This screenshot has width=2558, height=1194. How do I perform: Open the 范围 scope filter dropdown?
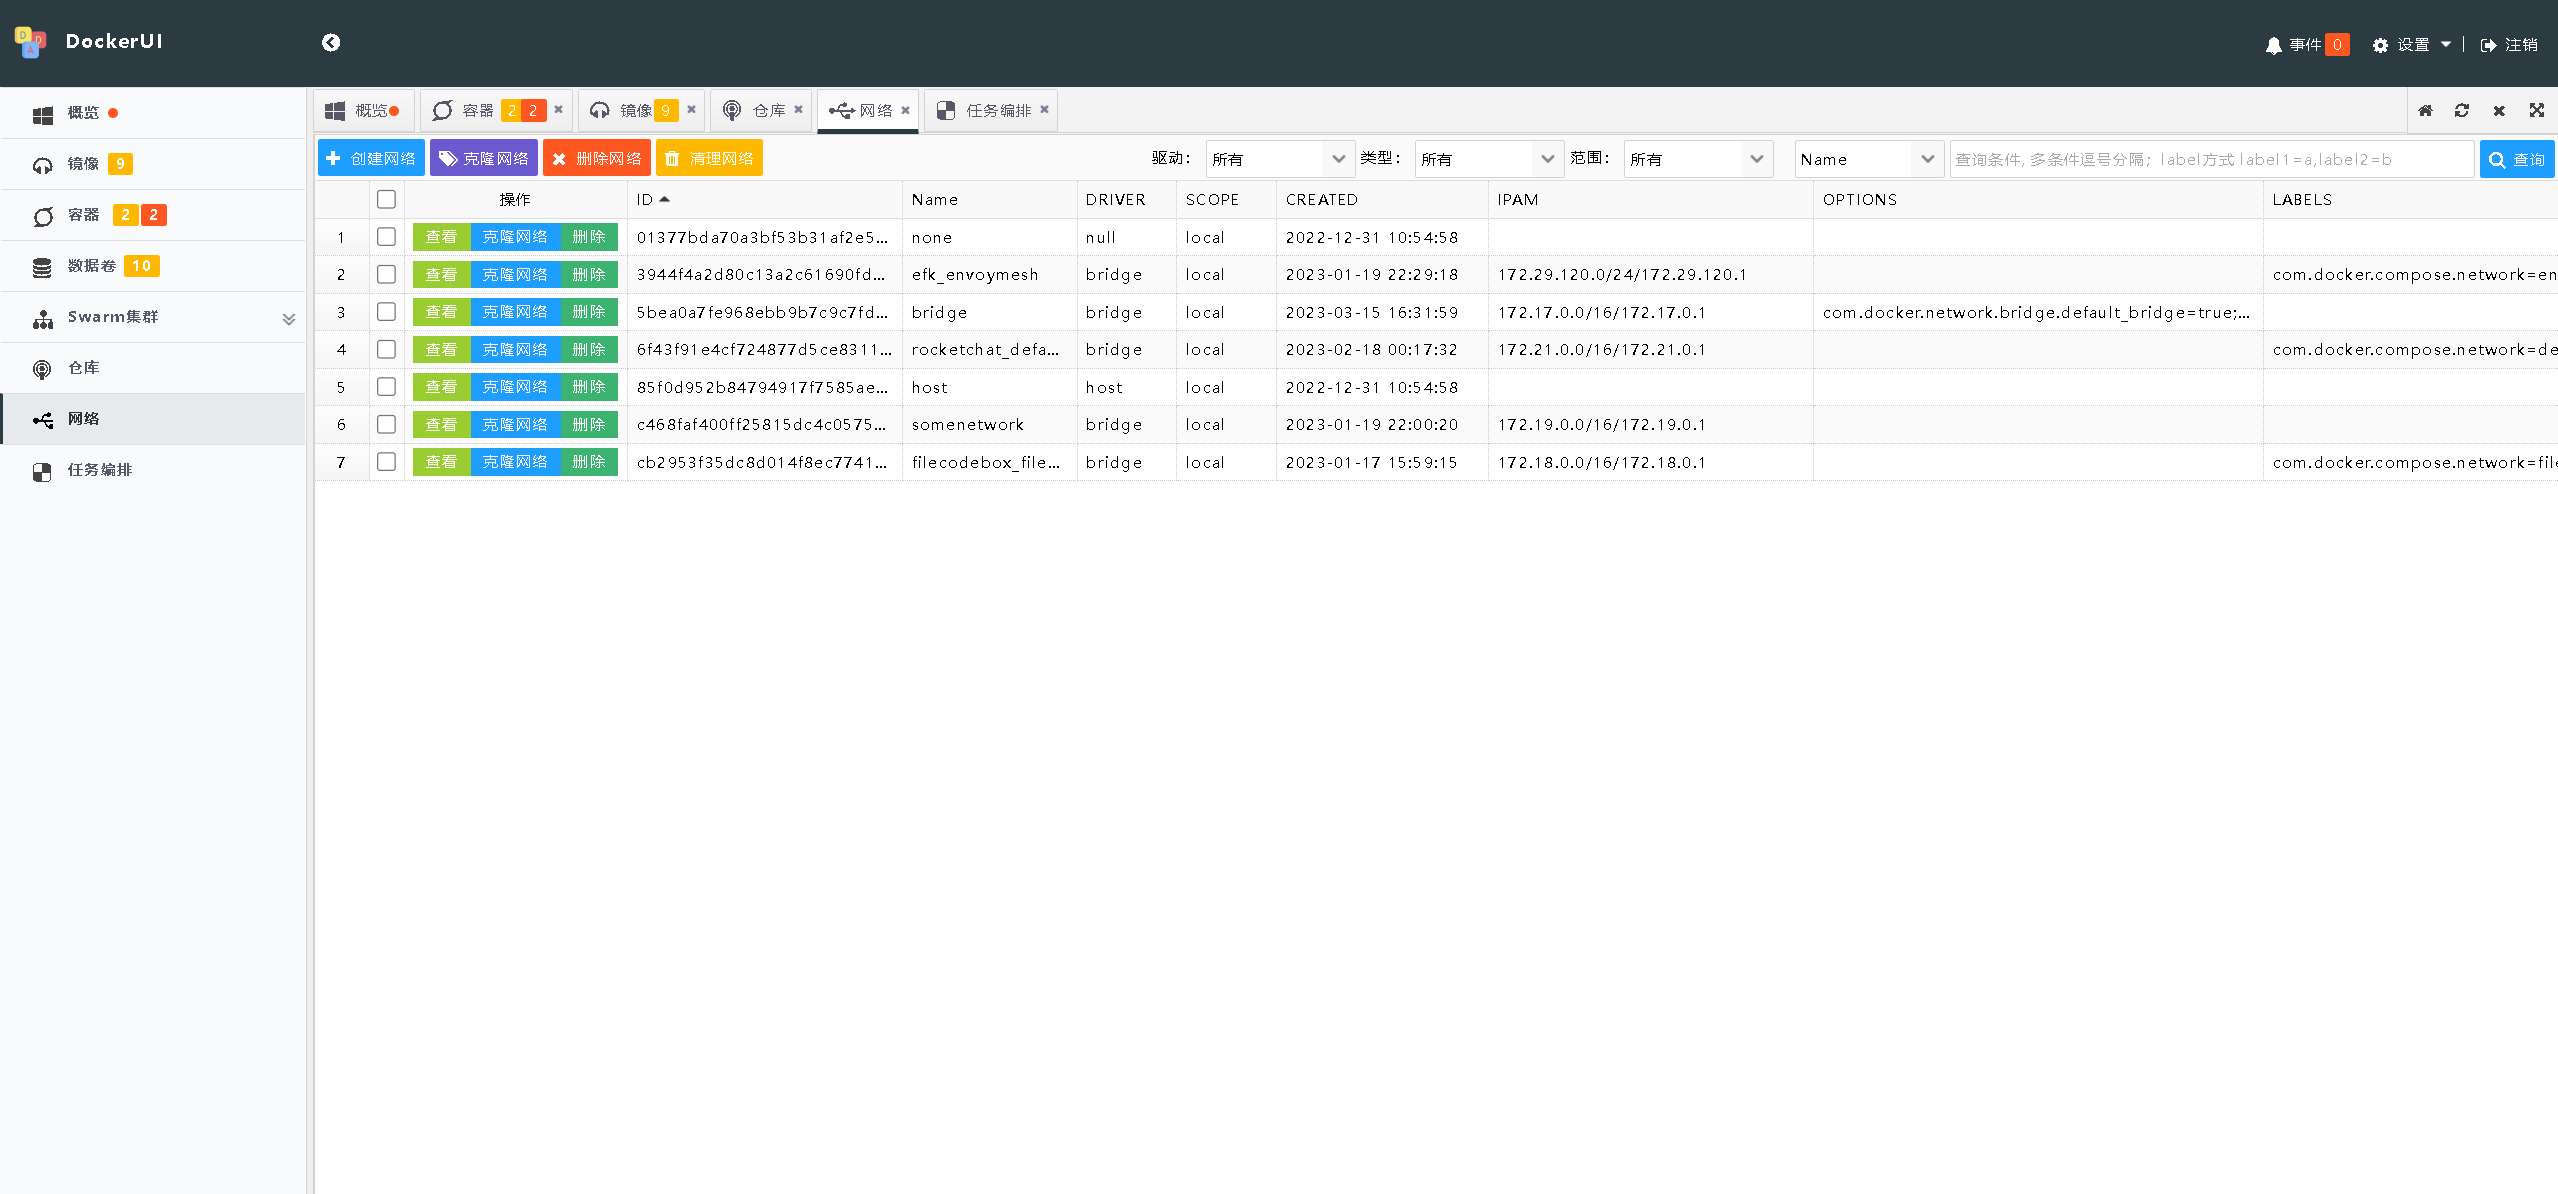coord(1697,159)
